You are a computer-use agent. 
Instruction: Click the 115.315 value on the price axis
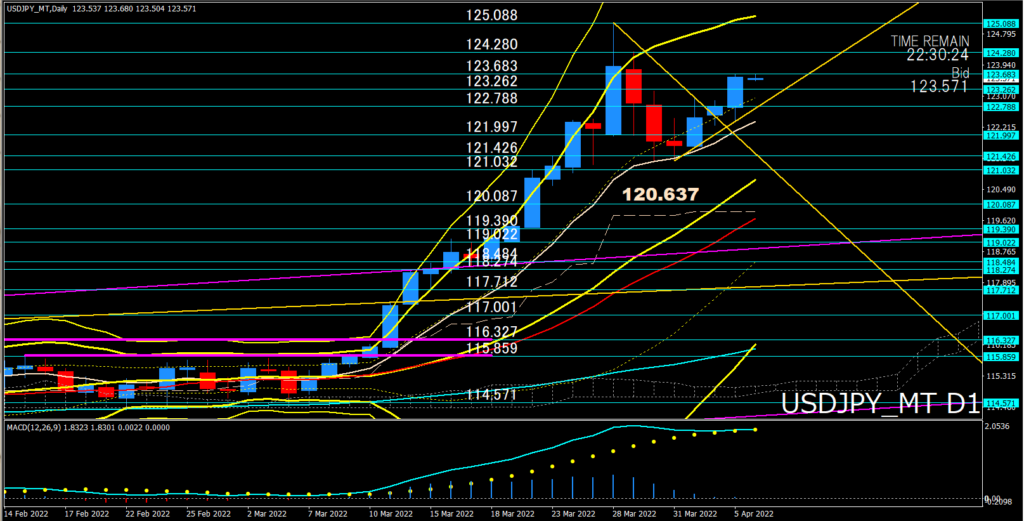click(1000, 376)
